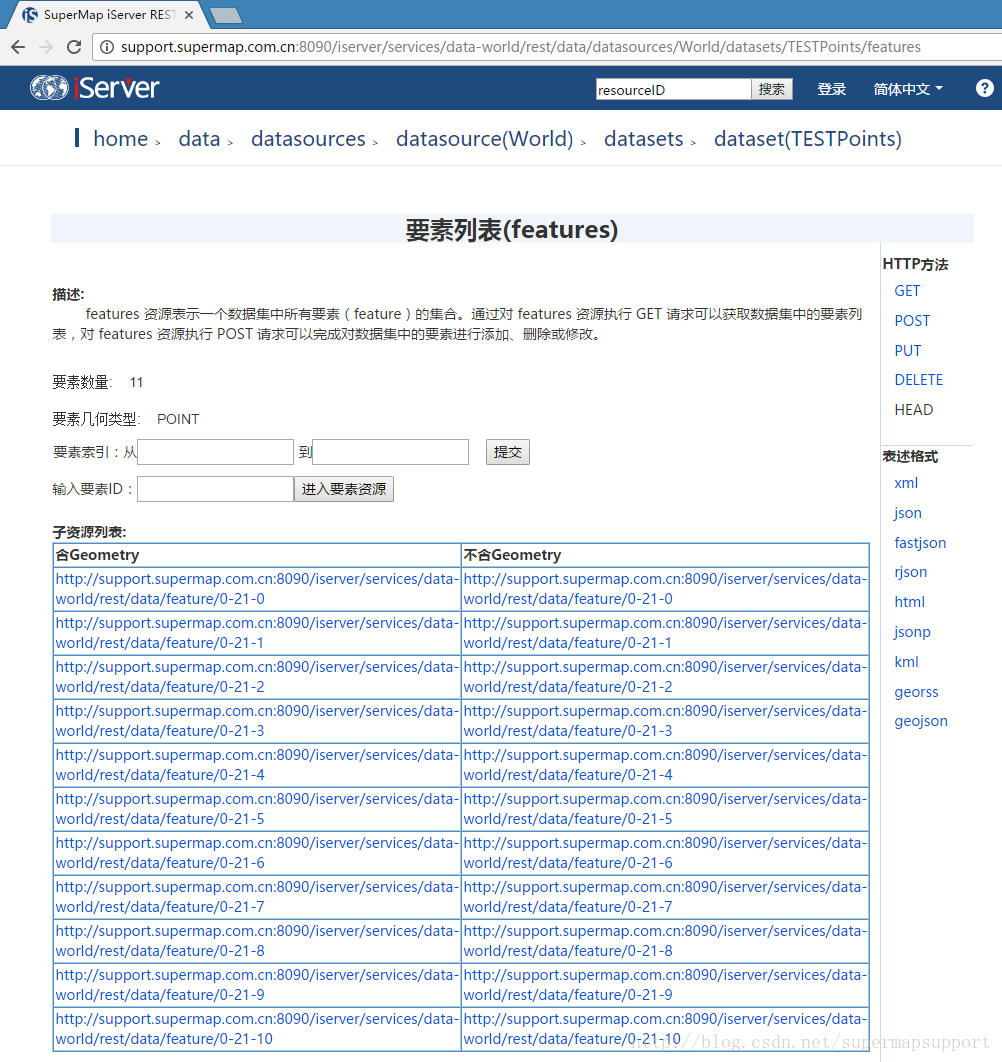Image resolution: width=1002 pixels, height=1062 pixels.
Task: Select the HEAD HTTP method
Action: click(x=914, y=410)
